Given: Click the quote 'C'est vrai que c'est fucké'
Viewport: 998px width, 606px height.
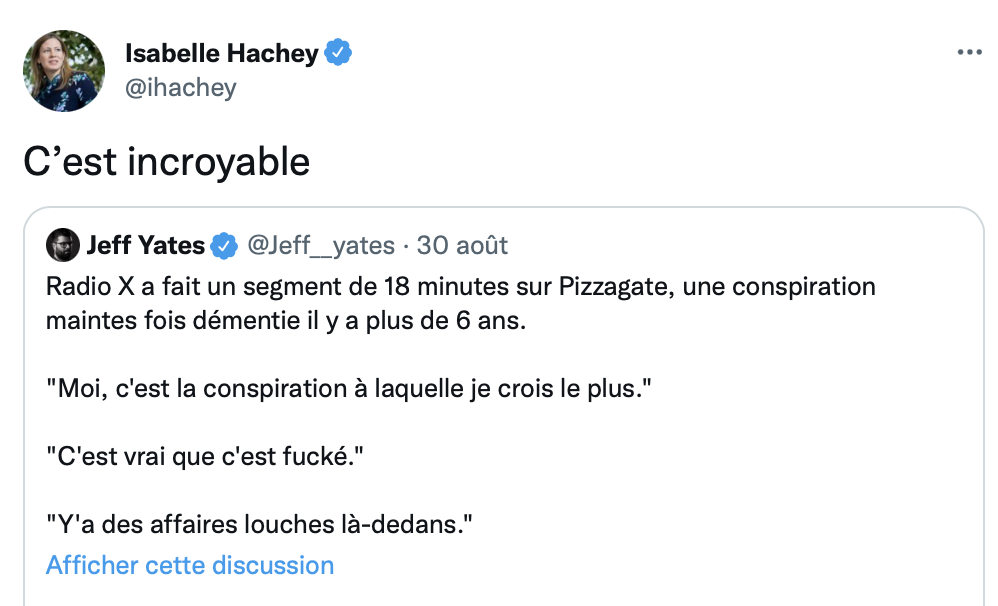Looking at the screenshot, I should click(205, 456).
